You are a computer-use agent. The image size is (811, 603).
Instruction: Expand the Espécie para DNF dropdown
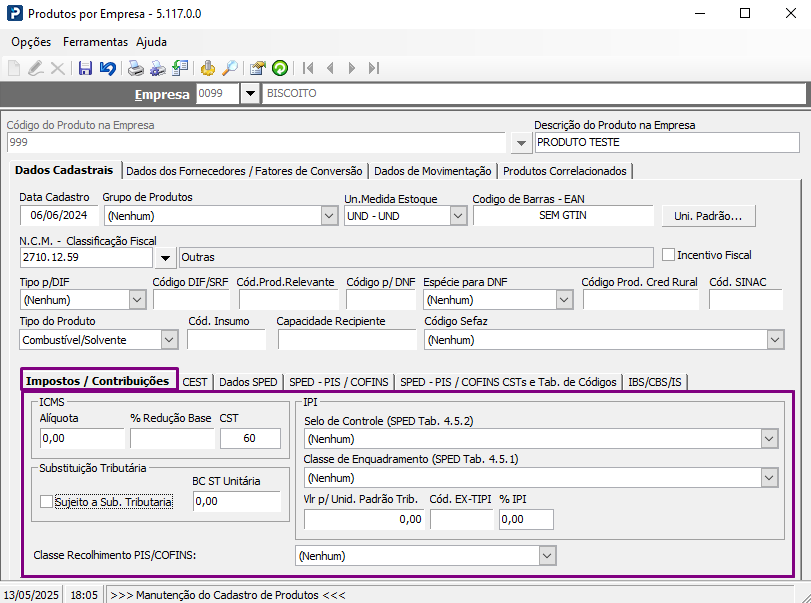coord(564,300)
